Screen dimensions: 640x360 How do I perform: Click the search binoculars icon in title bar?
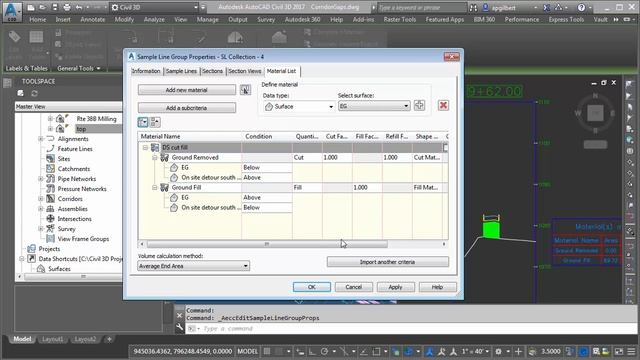[x=473, y=7]
